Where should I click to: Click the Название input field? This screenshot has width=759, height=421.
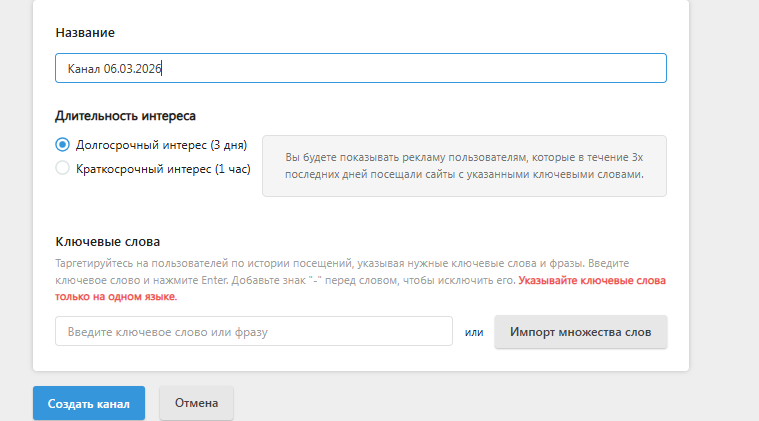[x=400, y=68]
